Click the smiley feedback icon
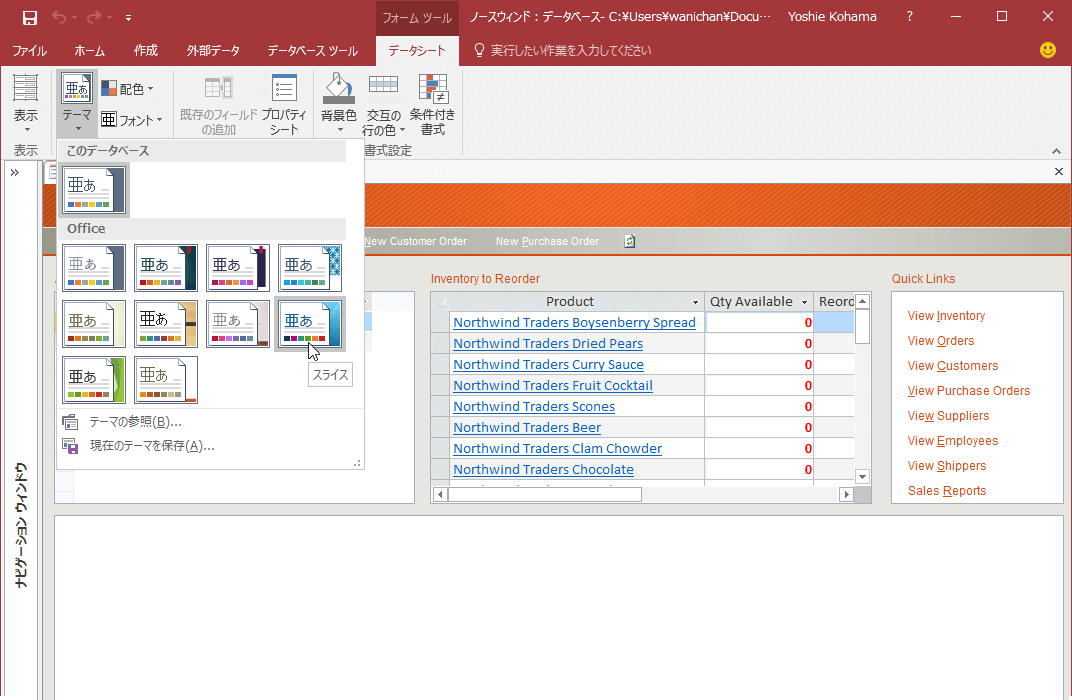Viewport: 1072px width, 700px height. 1047,50
